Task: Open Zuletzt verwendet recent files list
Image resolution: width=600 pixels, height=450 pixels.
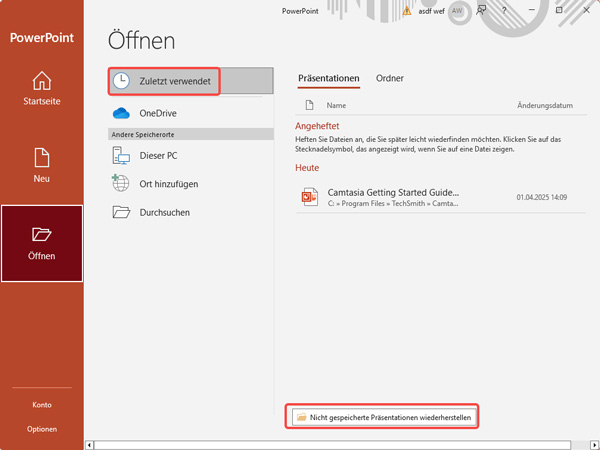Action: [191, 81]
